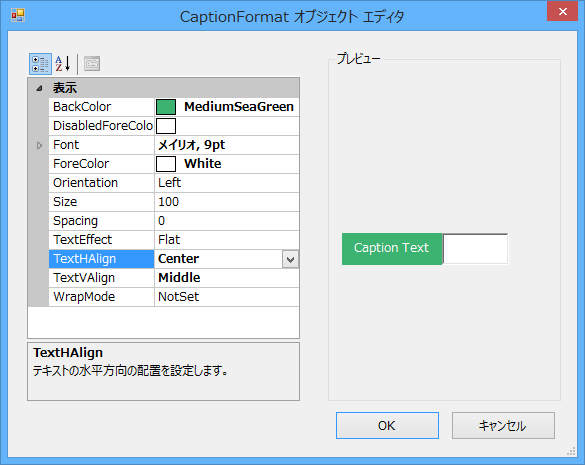Click the Spacing value 0
Image resolution: width=585 pixels, height=465 pixels.
click(x=161, y=221)
